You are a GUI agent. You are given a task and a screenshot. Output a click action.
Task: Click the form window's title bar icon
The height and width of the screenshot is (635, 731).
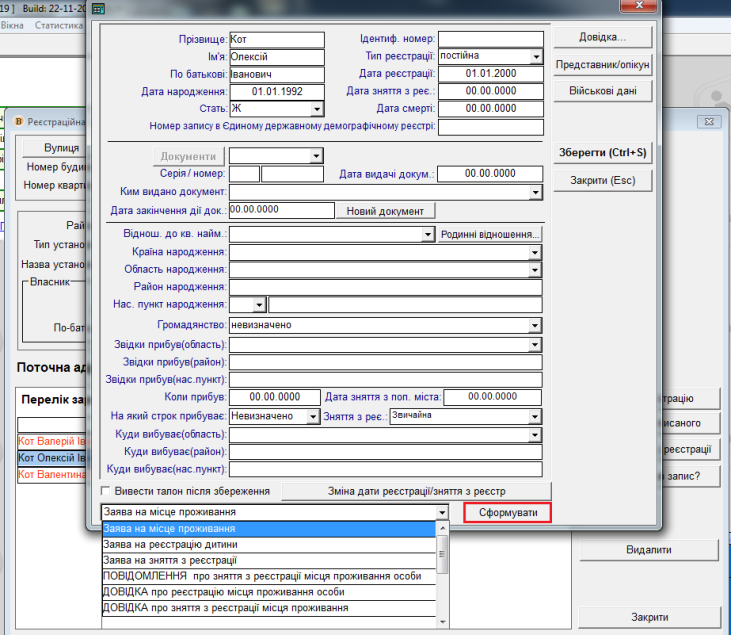pyautogui.click(x=99, y=8)
